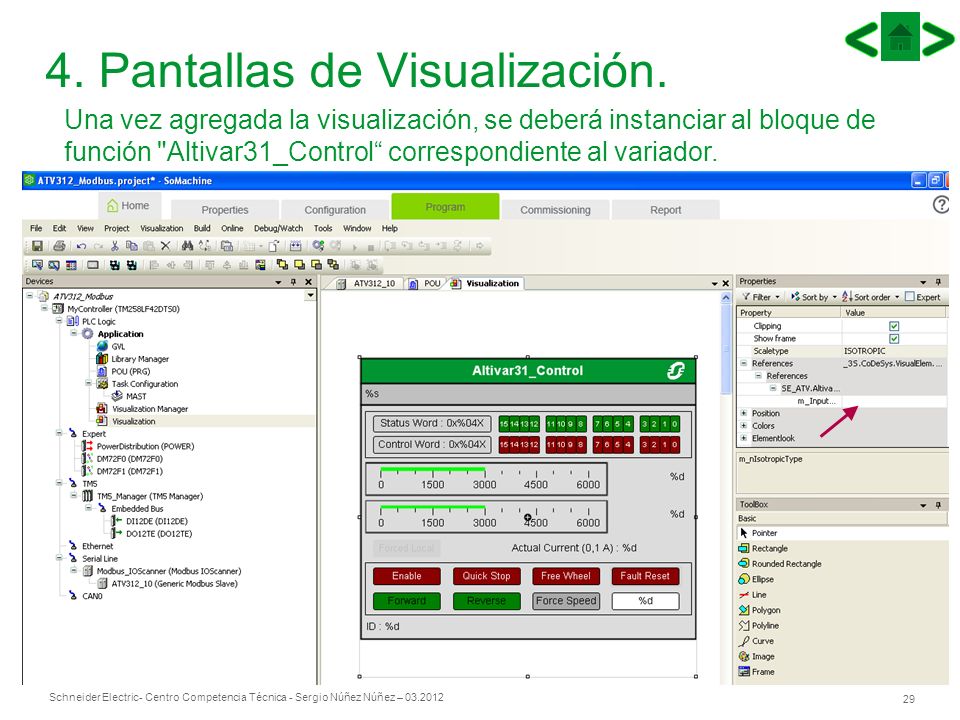Click the Free Wheel button
Viewport: 960px width, 720px height.
566,576
